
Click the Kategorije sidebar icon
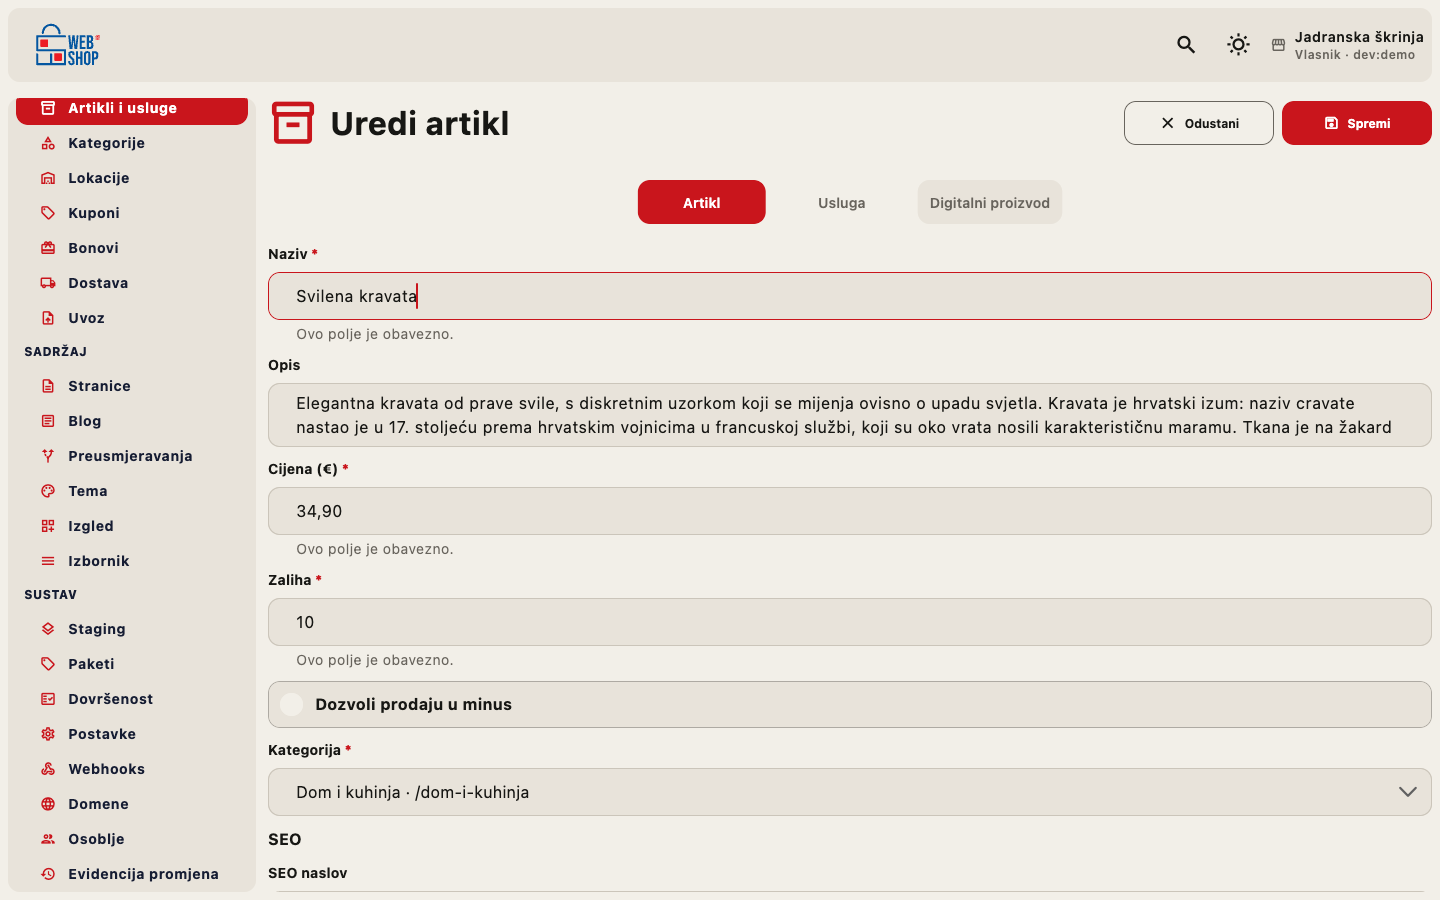(48, 143)
